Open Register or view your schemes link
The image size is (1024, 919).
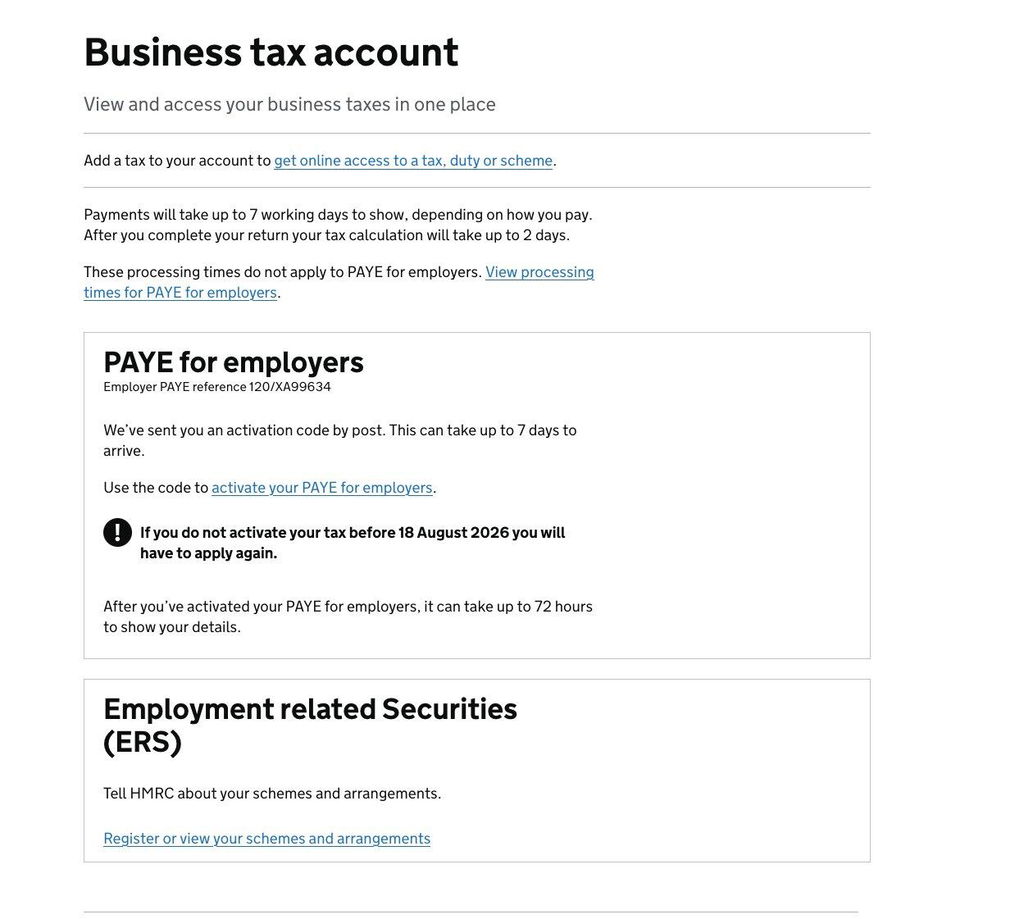tap(266, 839)
